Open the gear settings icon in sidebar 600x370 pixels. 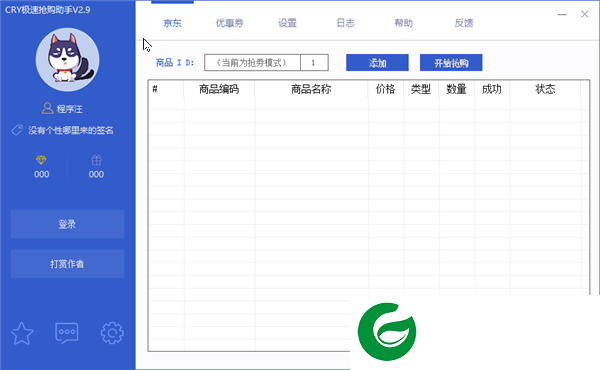pyautogui.click(x=112, y=333)
